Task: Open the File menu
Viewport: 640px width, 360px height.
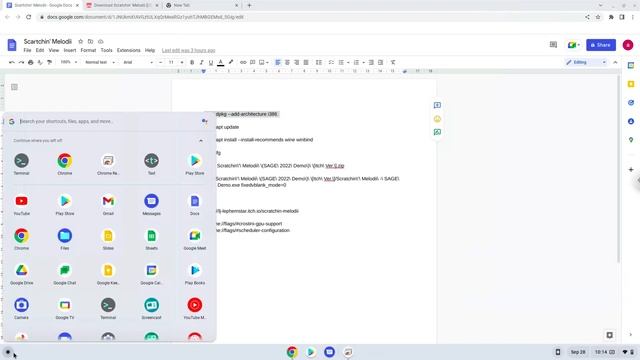Action: (x=27, y=50)
